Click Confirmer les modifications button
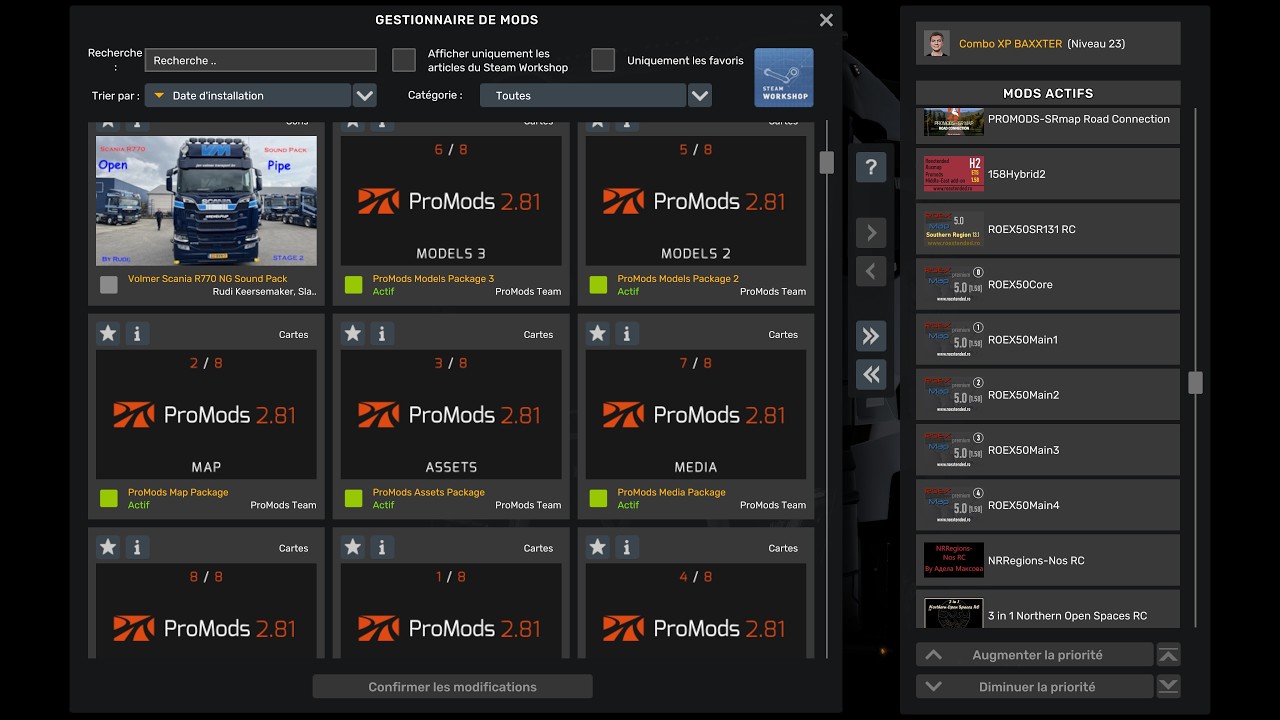Image resolution: width=1280 pixels, height=720 pixels. 452,686
